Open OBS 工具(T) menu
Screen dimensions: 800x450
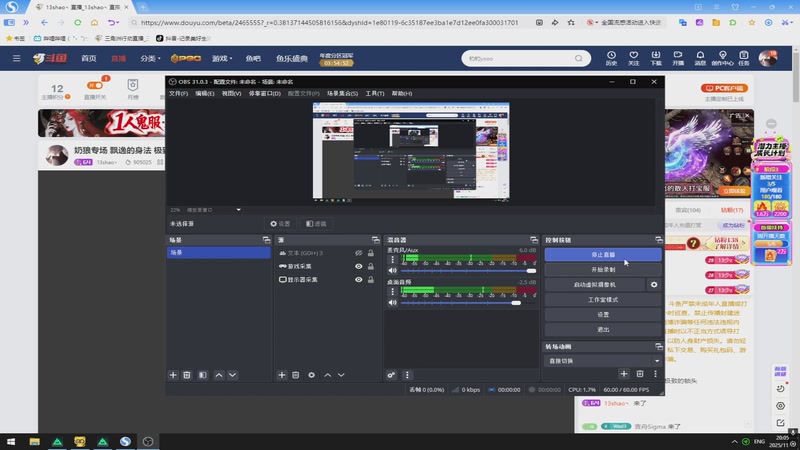(374, 93)
